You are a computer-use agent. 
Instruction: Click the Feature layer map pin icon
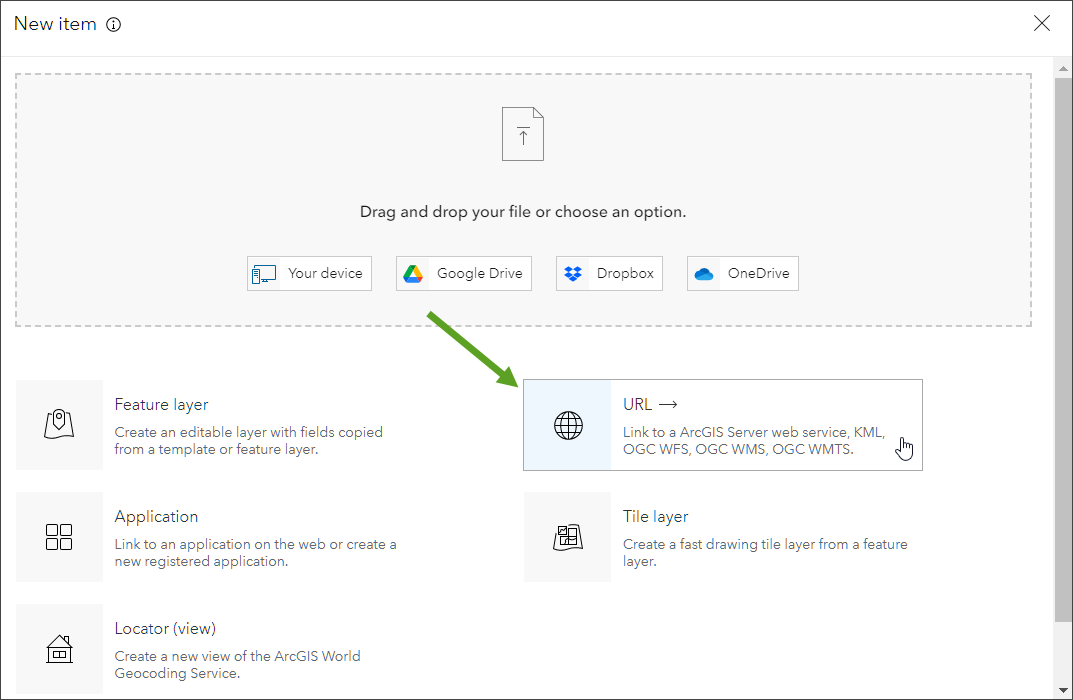(x=60, y=424)
